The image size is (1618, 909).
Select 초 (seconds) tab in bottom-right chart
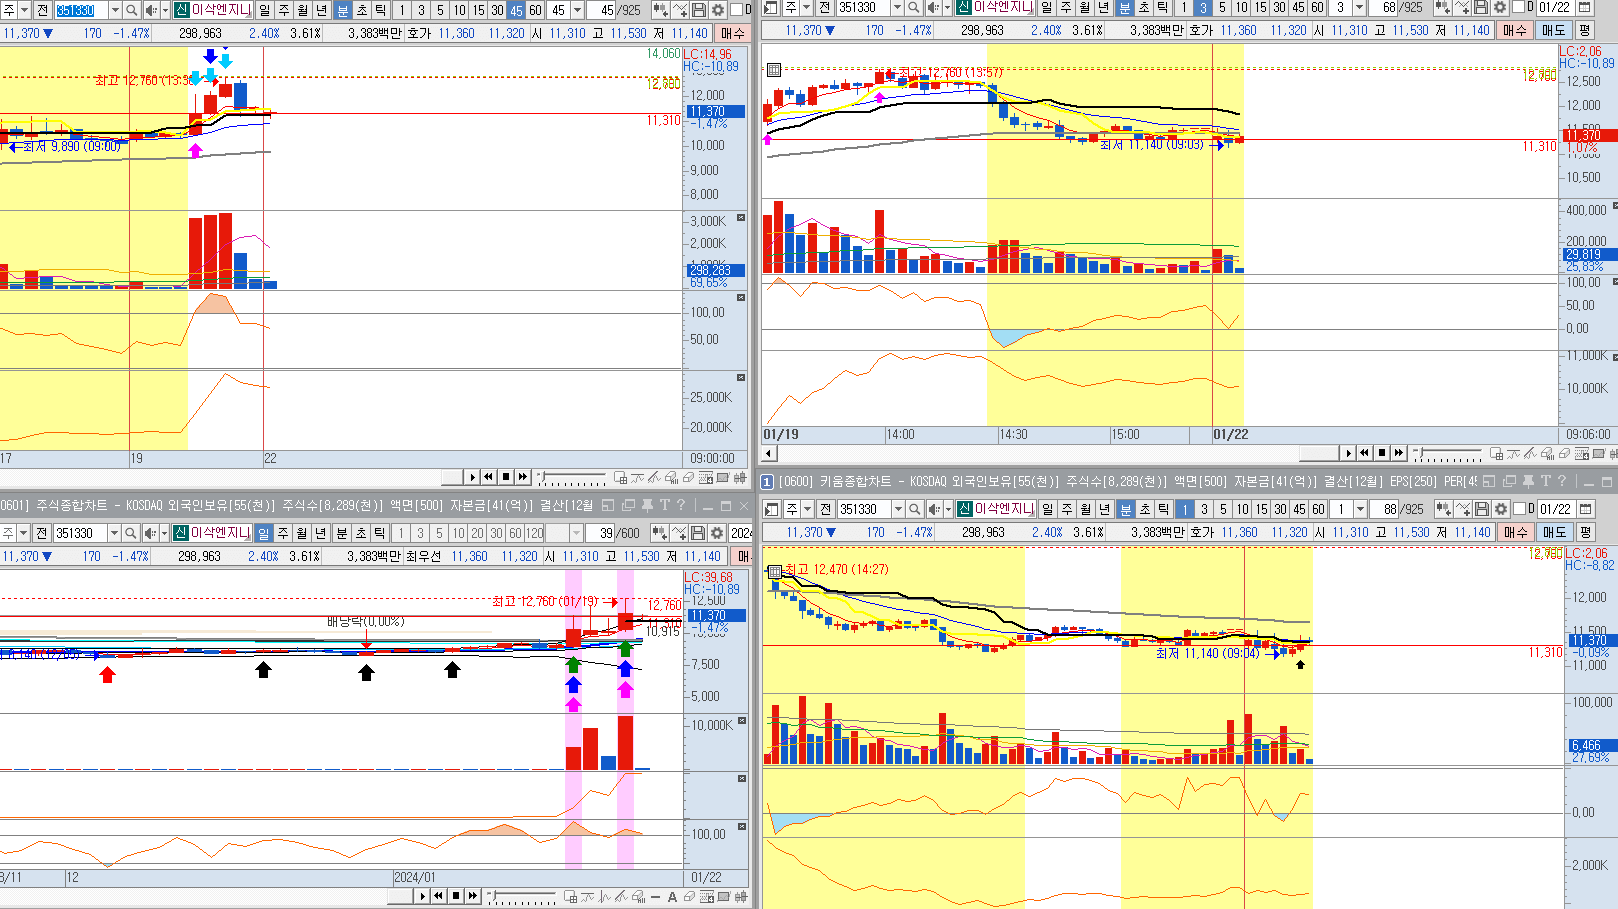pyautogui.click(x=1145, y=509)
